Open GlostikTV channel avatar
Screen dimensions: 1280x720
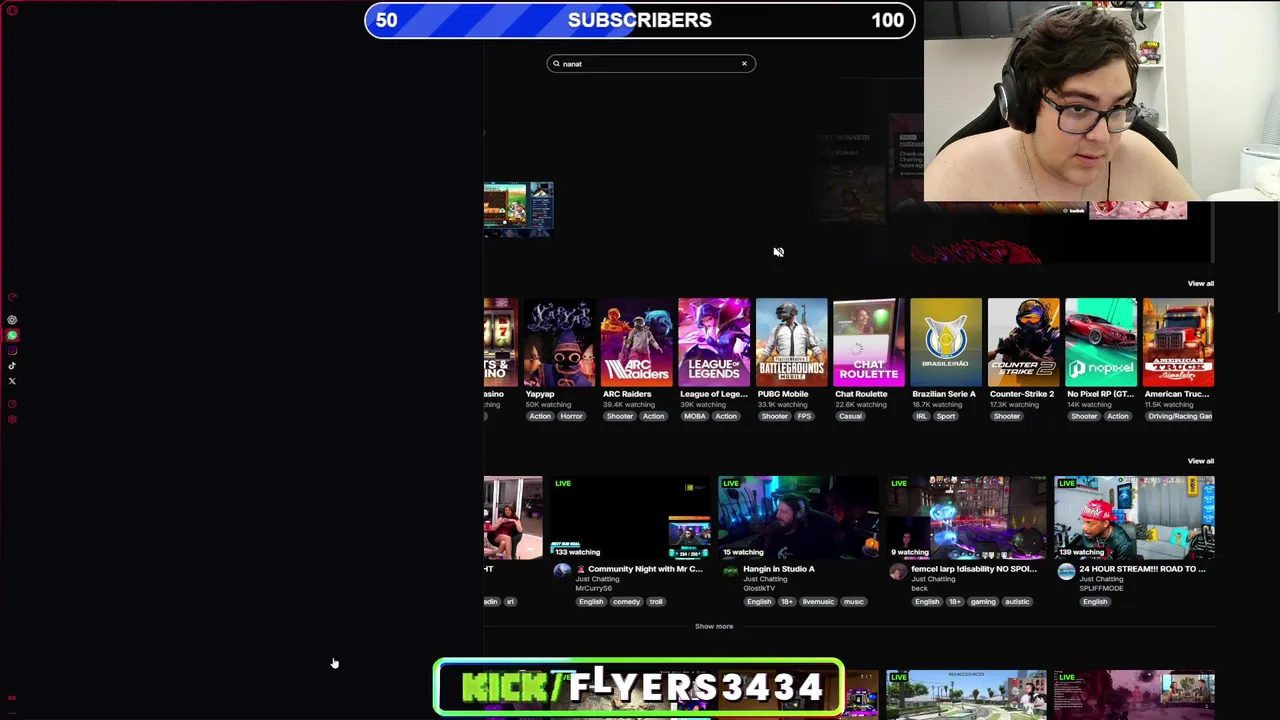tap(730, 571)
